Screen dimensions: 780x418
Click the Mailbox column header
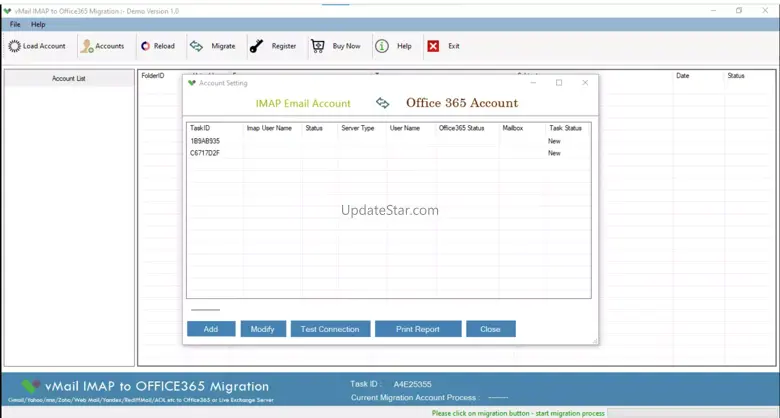(x=513, y=128)
